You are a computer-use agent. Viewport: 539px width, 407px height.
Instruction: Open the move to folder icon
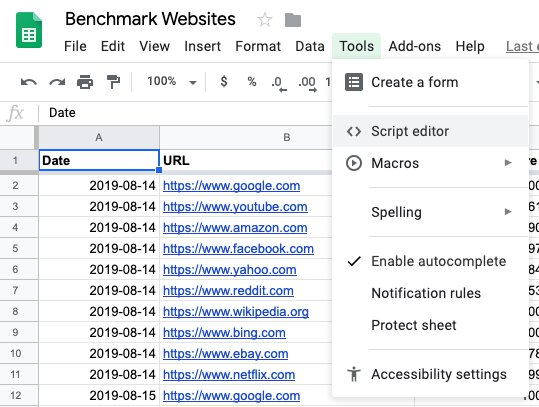293,20
